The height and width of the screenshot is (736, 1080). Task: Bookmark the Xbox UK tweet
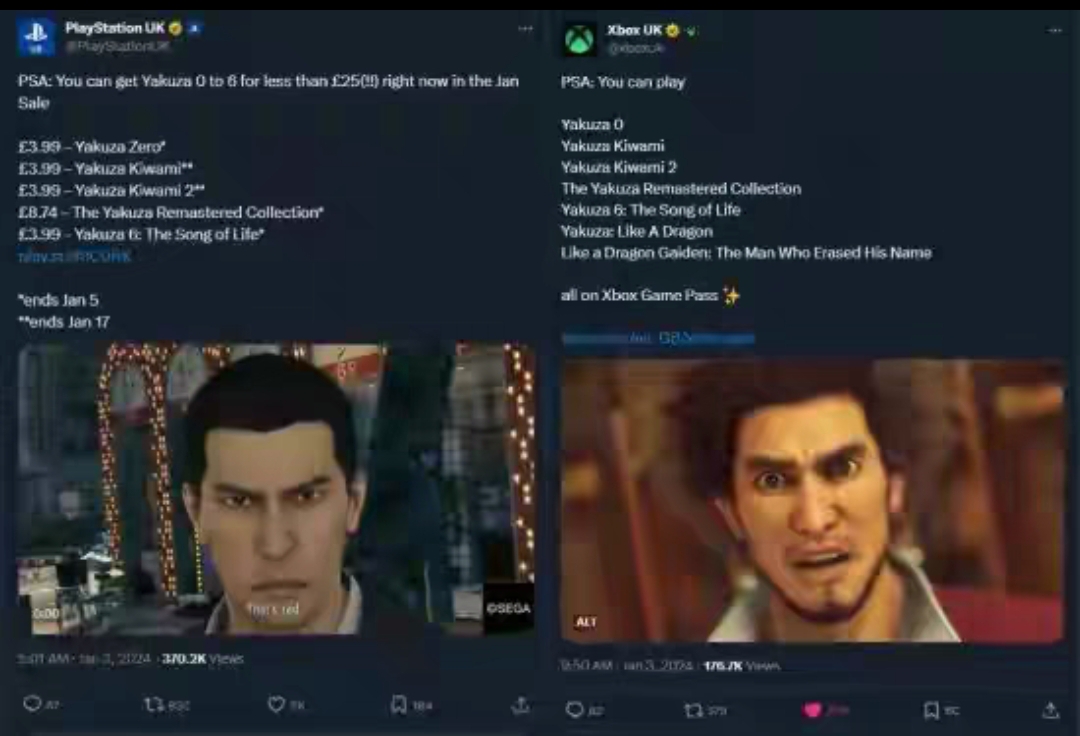[931, 710]
